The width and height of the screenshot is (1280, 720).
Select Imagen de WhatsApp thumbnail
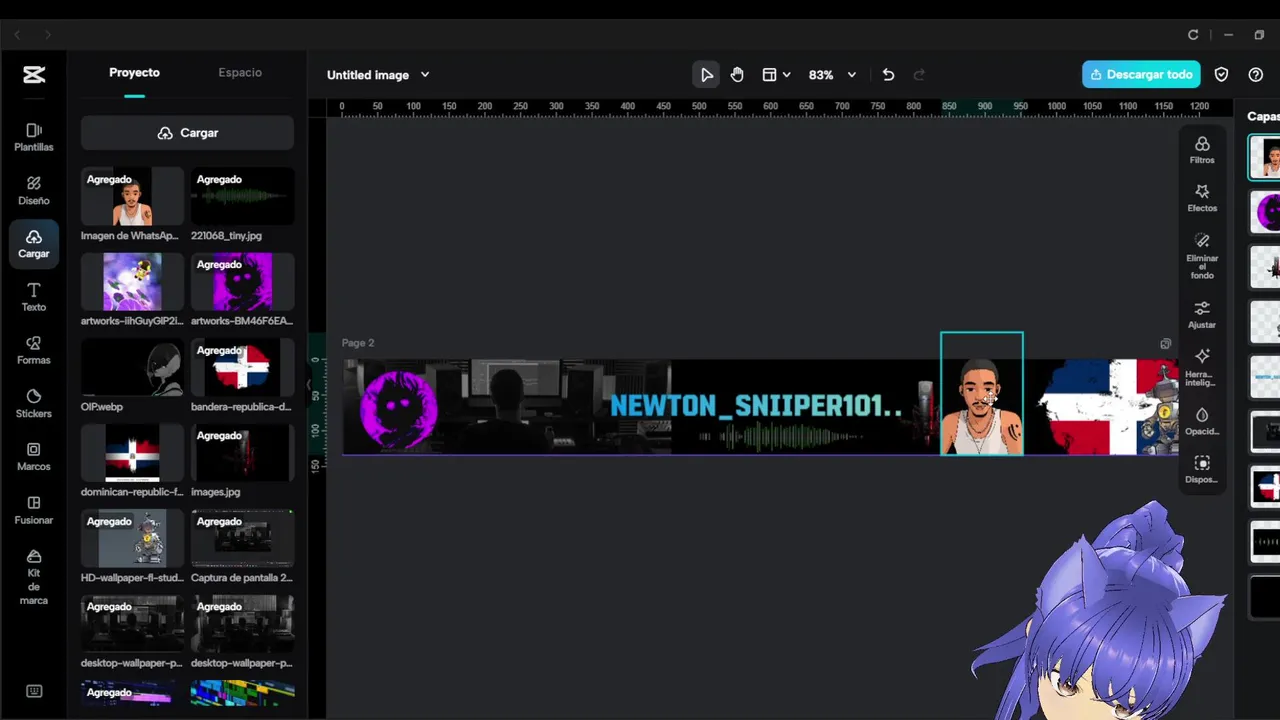pos(132,196)
